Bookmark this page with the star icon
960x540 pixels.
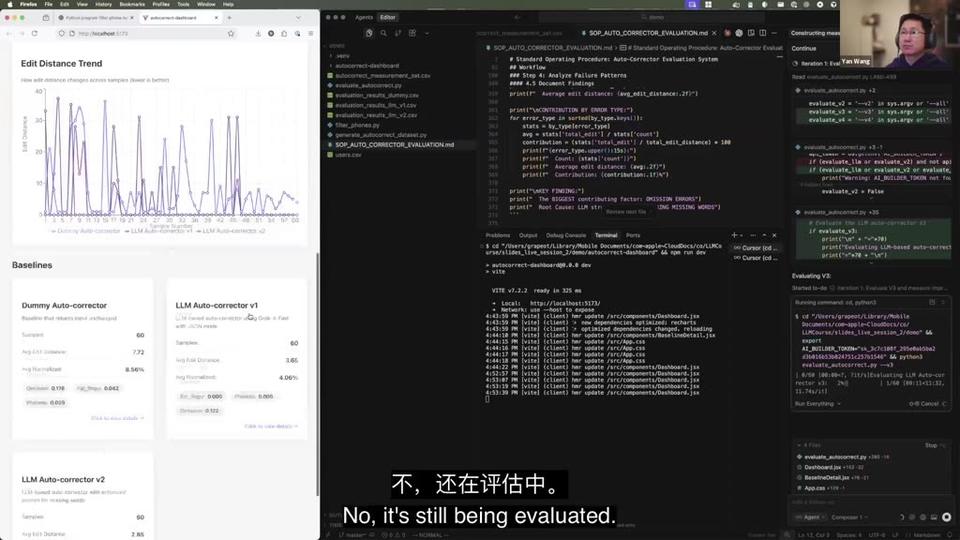(x=231, y=33)
